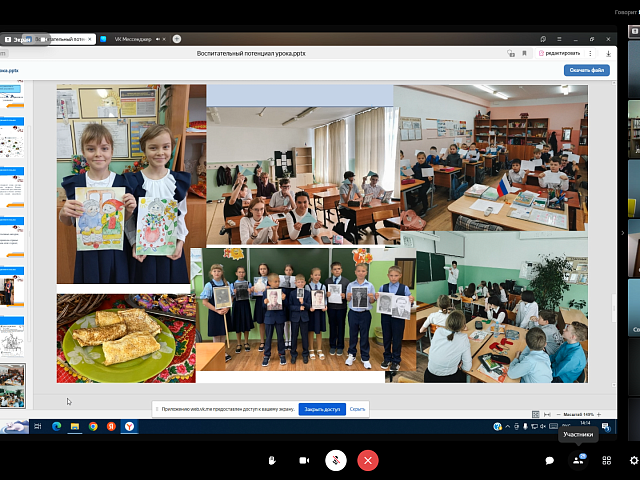Click the network icon in the system tray
The width and height of the screenshot is (640, 480).
point(534,427)
